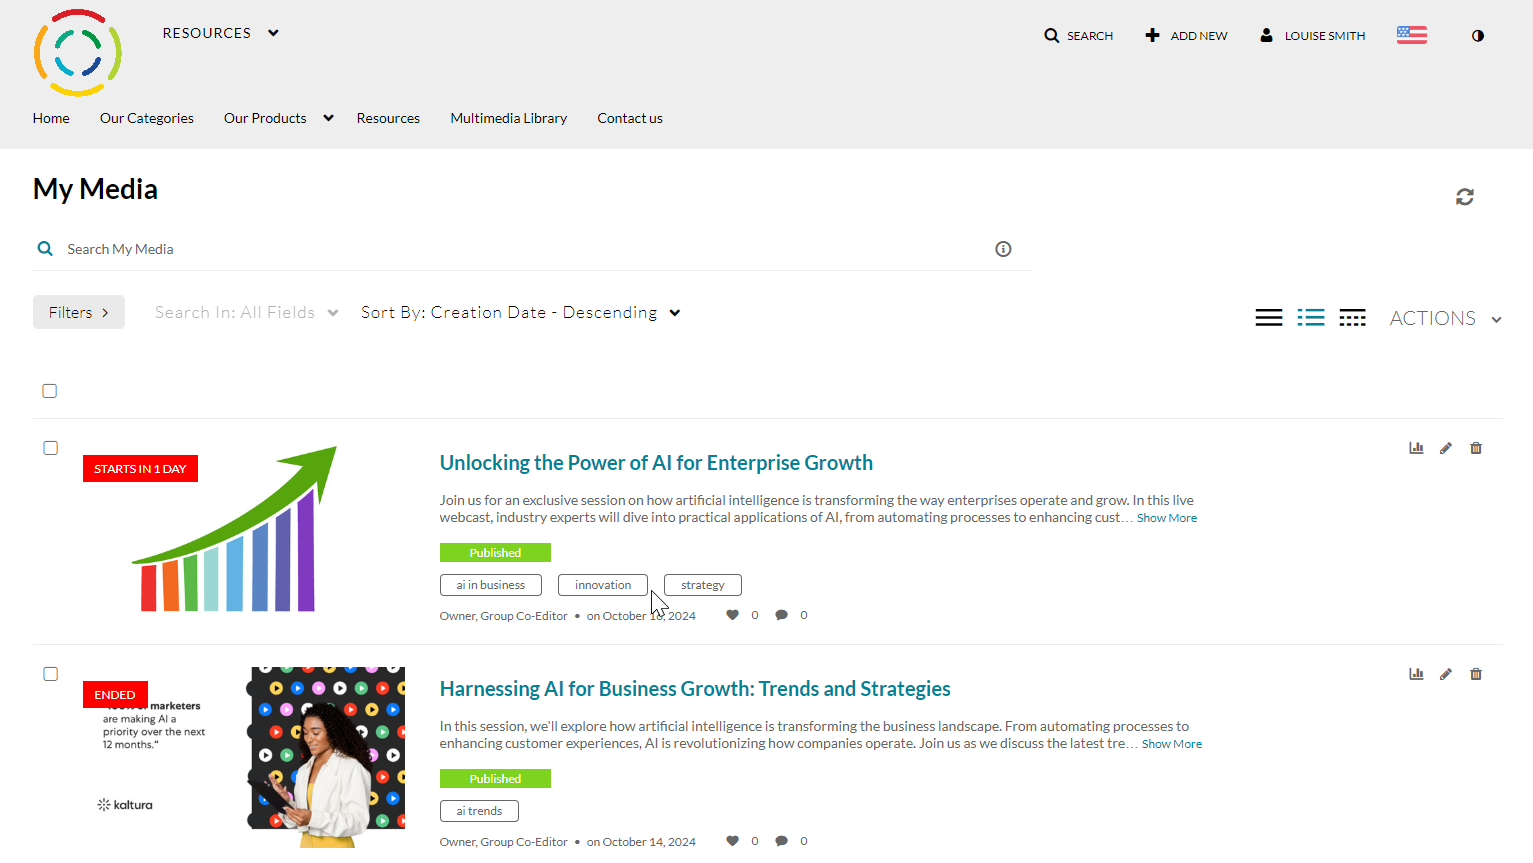Delete the Harnessing AI for Business Growth entry
1533x863 pixels.
[x=1476, y=674]
